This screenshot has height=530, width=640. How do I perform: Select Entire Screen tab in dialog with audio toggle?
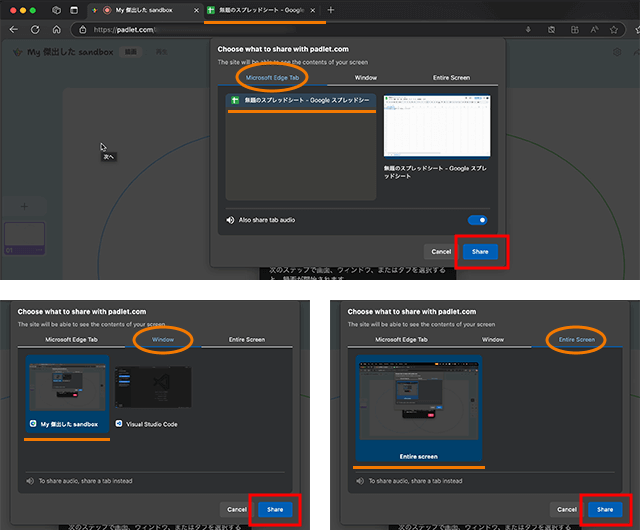tap(451, 78)
